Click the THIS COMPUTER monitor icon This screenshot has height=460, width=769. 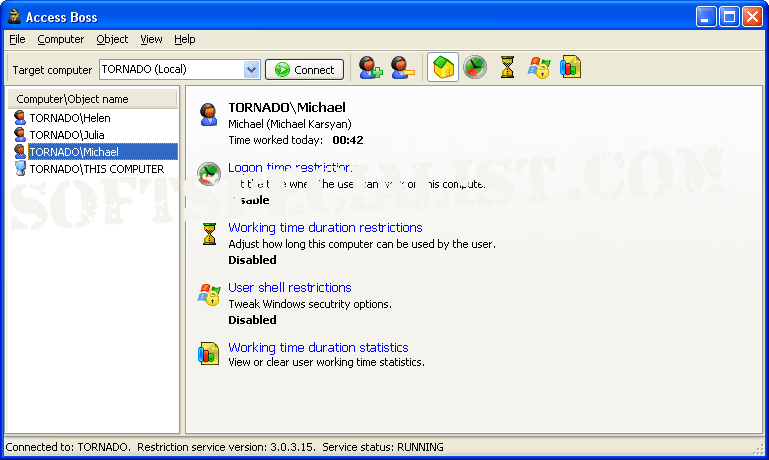[20, 168]
